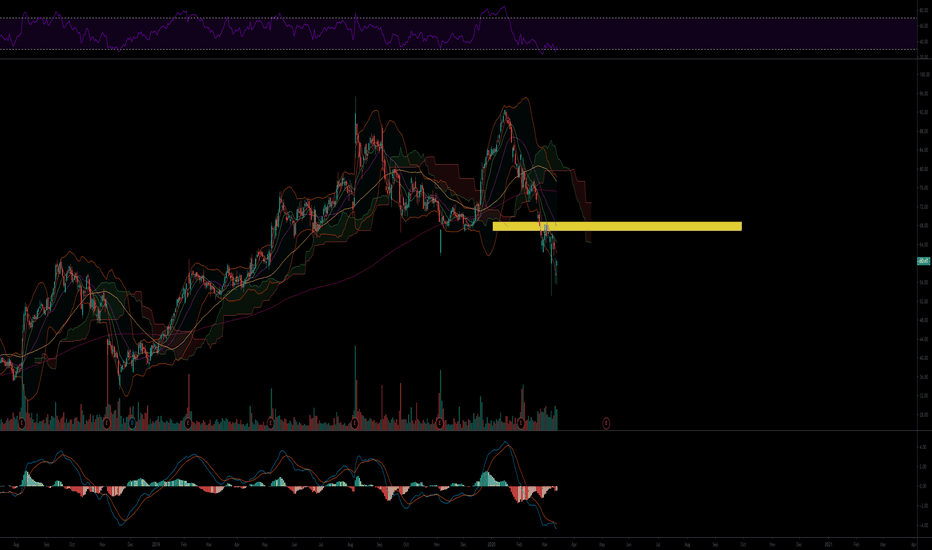
Task: Open the November 2018 earnings marker
Action: [x=107, y=423]
